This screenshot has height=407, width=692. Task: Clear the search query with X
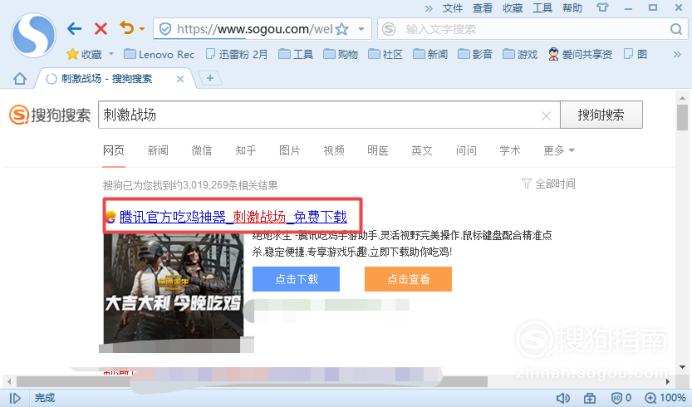pyautogui.click(x=546, y=116)
